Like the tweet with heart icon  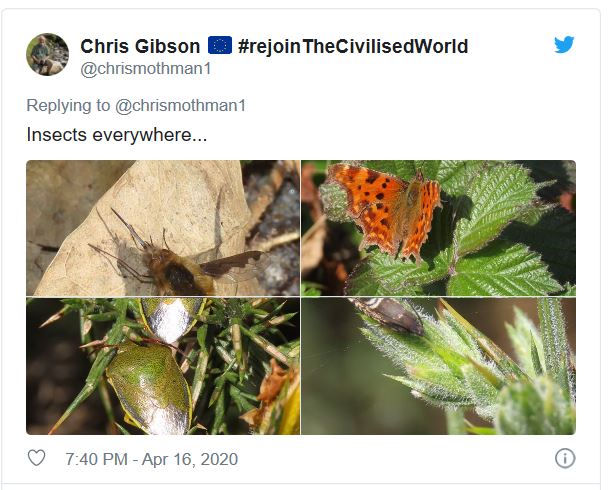coord(37,458)
